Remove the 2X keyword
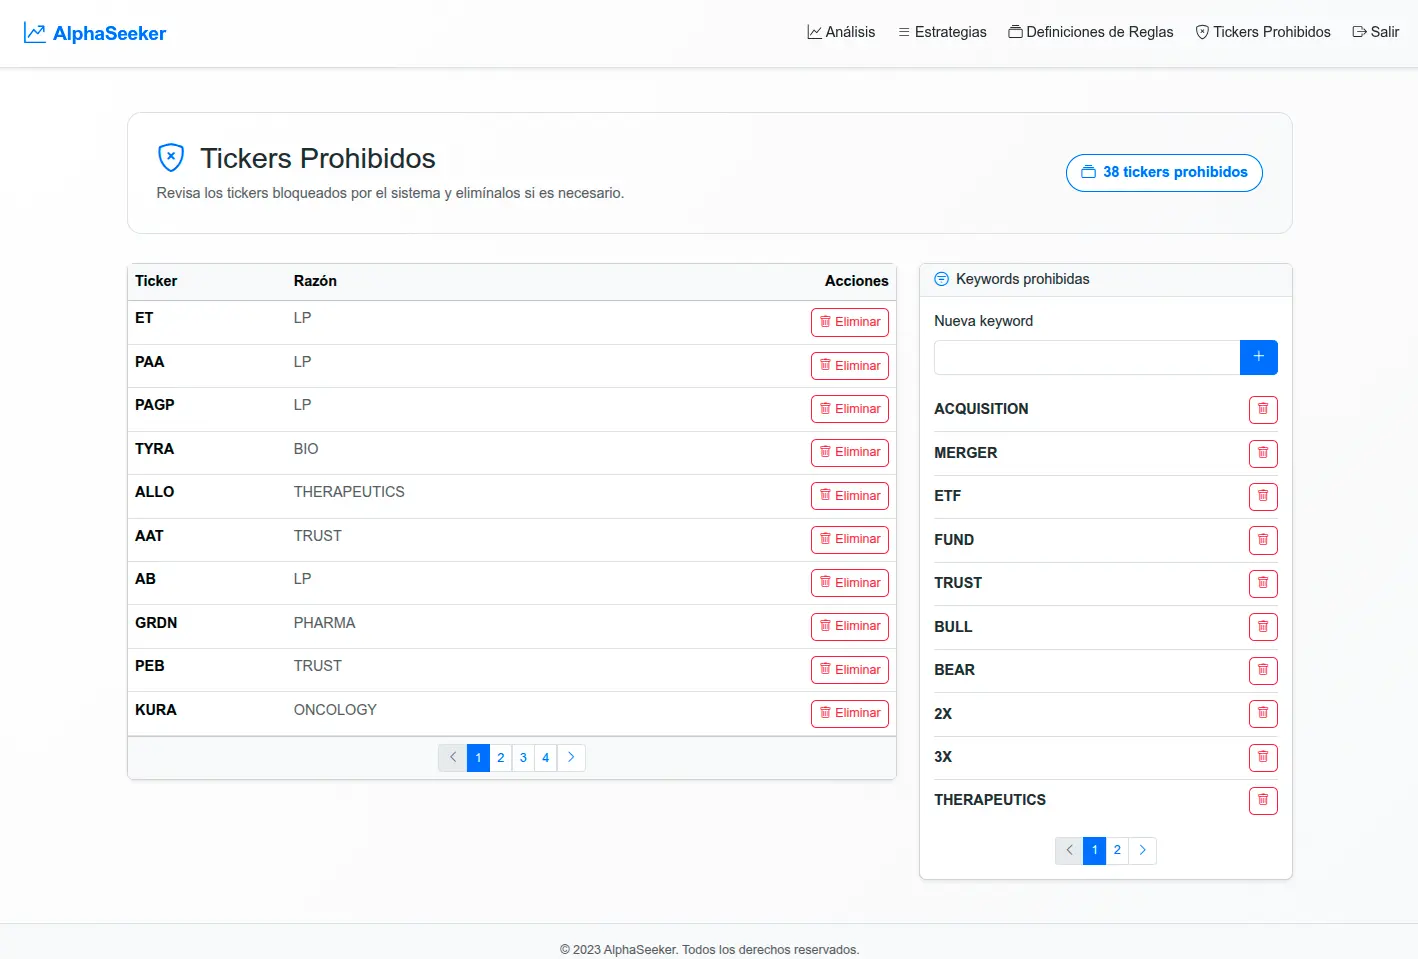This screenshot has width=1418, height=959. point(1263,713)
